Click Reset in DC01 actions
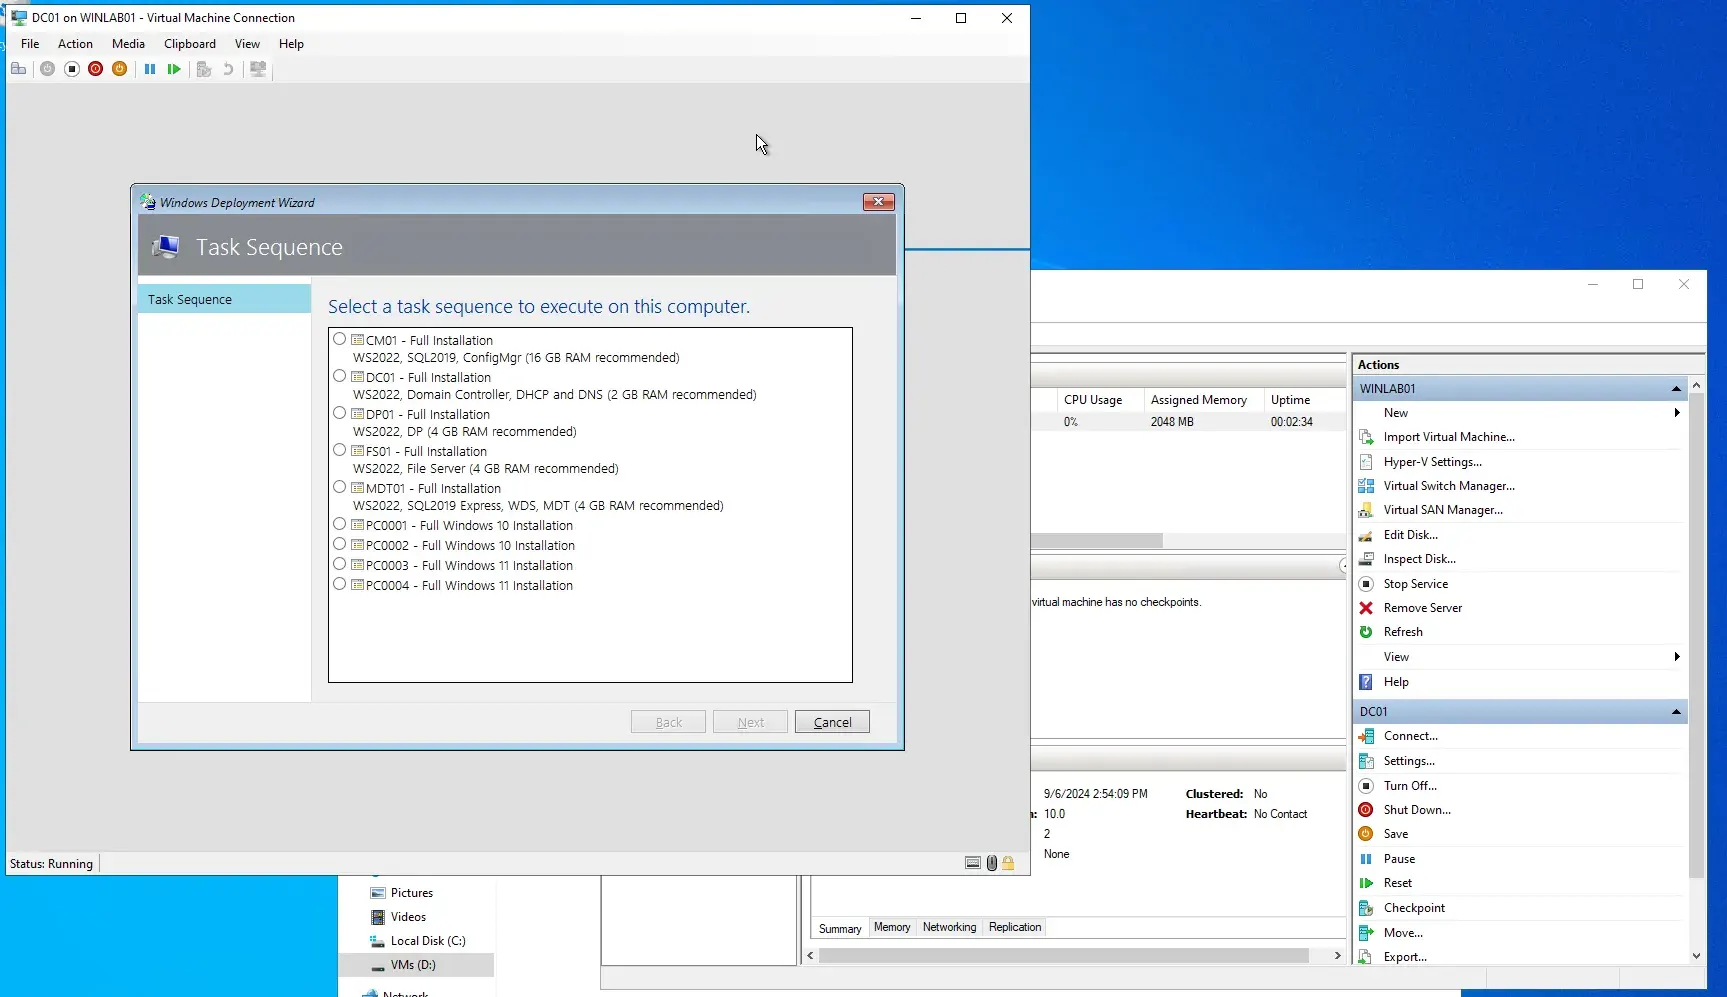 coord(1398,883)
